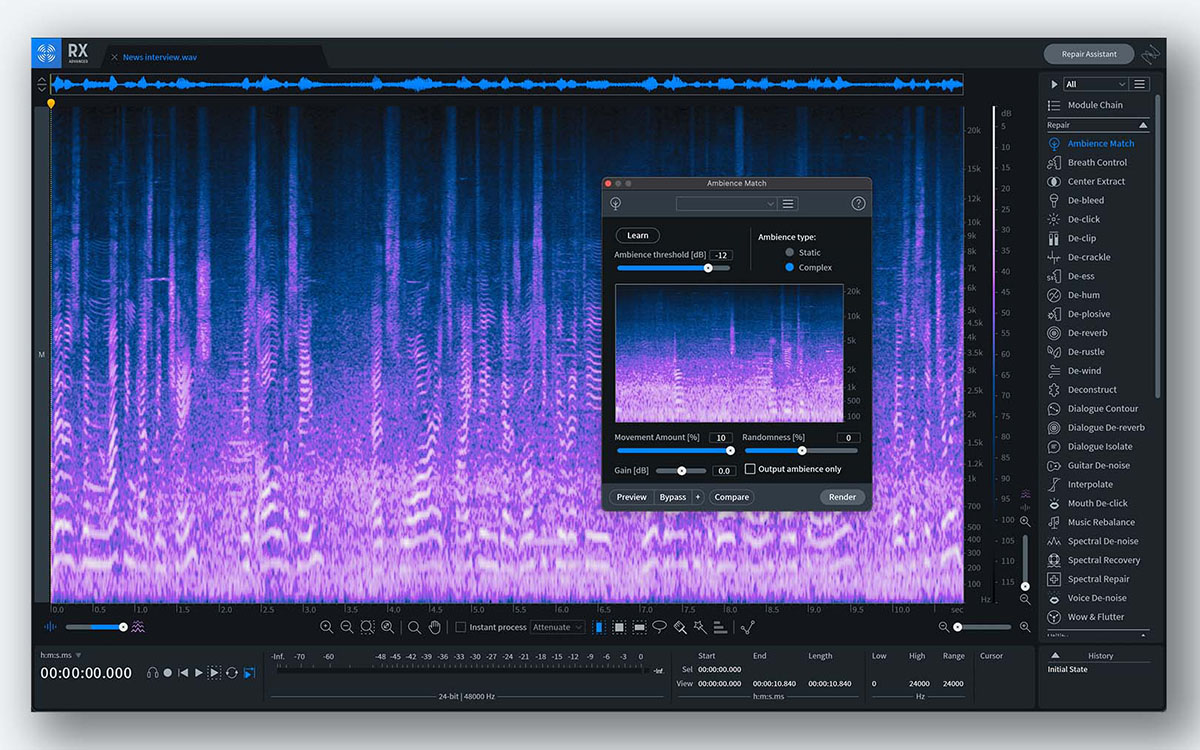Open the Ambience Match preset dropdown

coord(726,203)
